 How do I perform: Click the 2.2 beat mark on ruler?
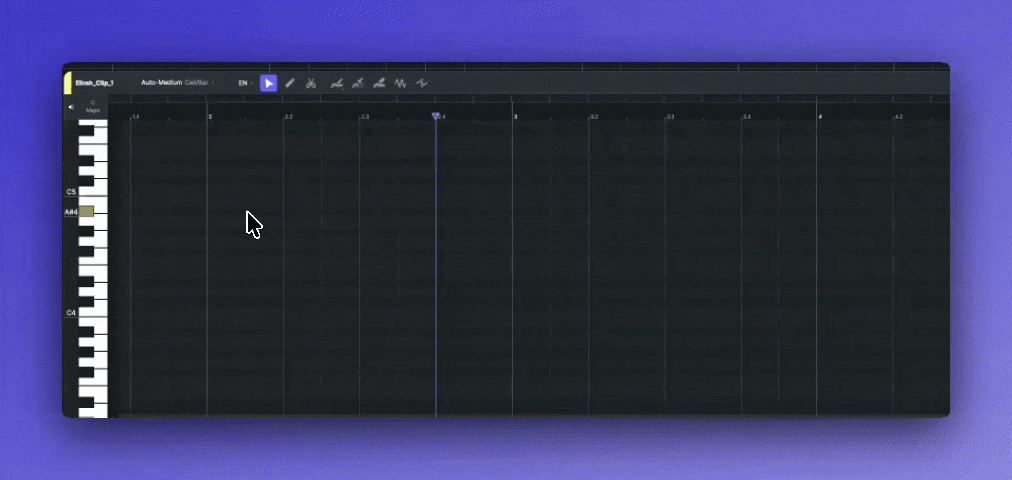click(x=288, y=117)
